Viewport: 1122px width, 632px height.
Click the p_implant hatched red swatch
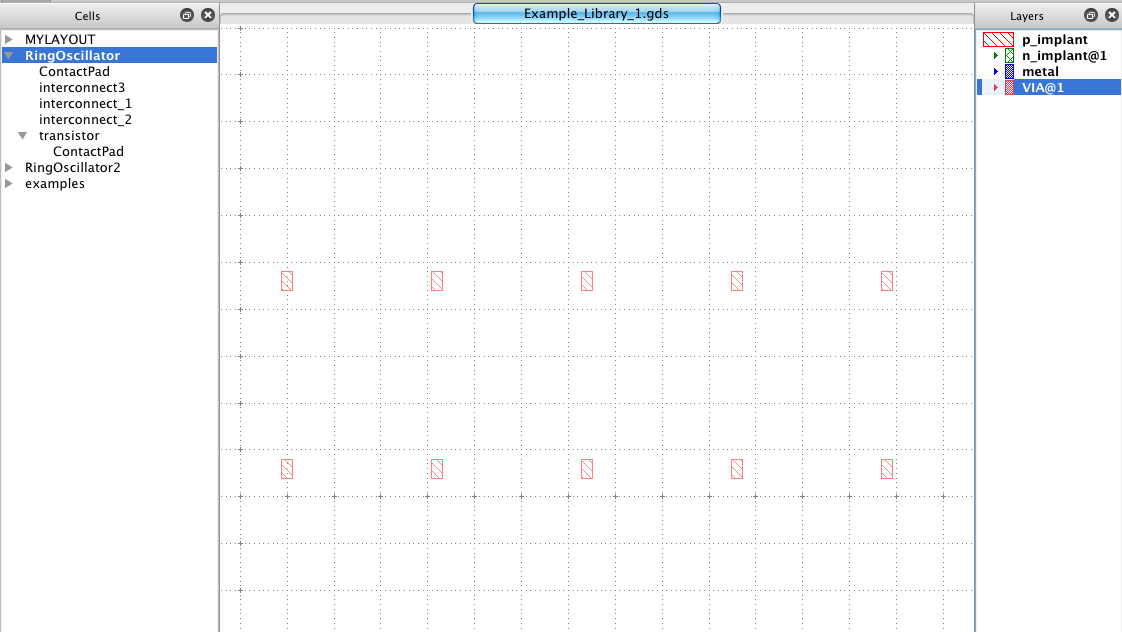click(998, 39)
